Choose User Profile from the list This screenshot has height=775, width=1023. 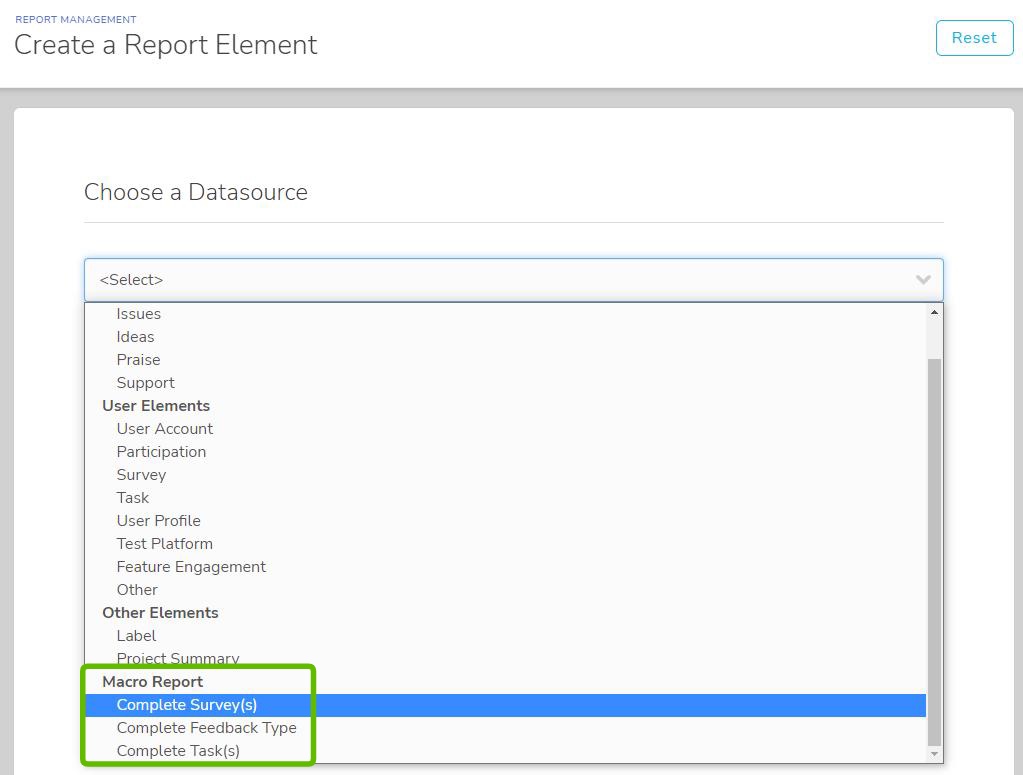158,521
